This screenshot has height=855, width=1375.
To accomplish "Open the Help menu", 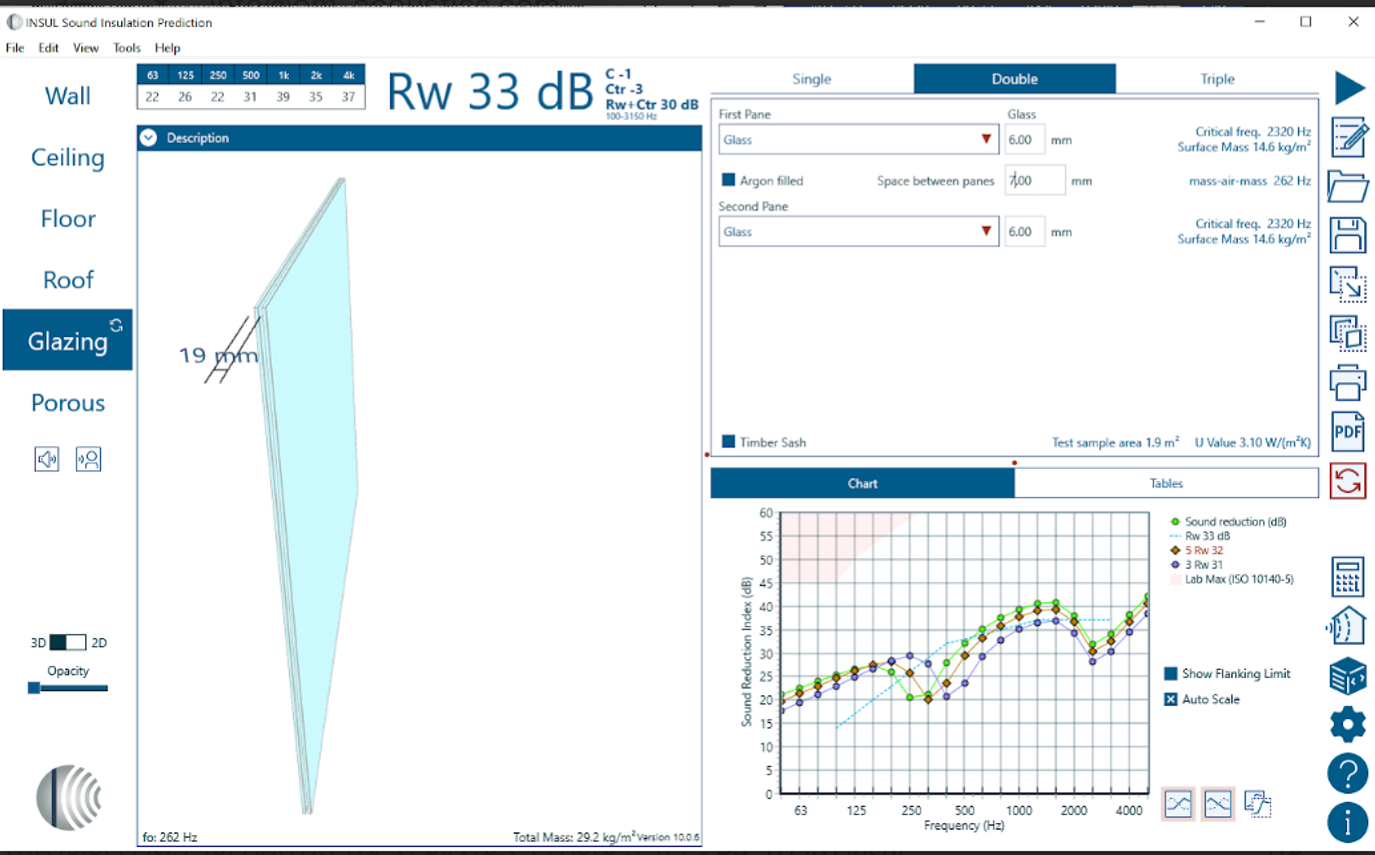I will (x=168, y=48).
